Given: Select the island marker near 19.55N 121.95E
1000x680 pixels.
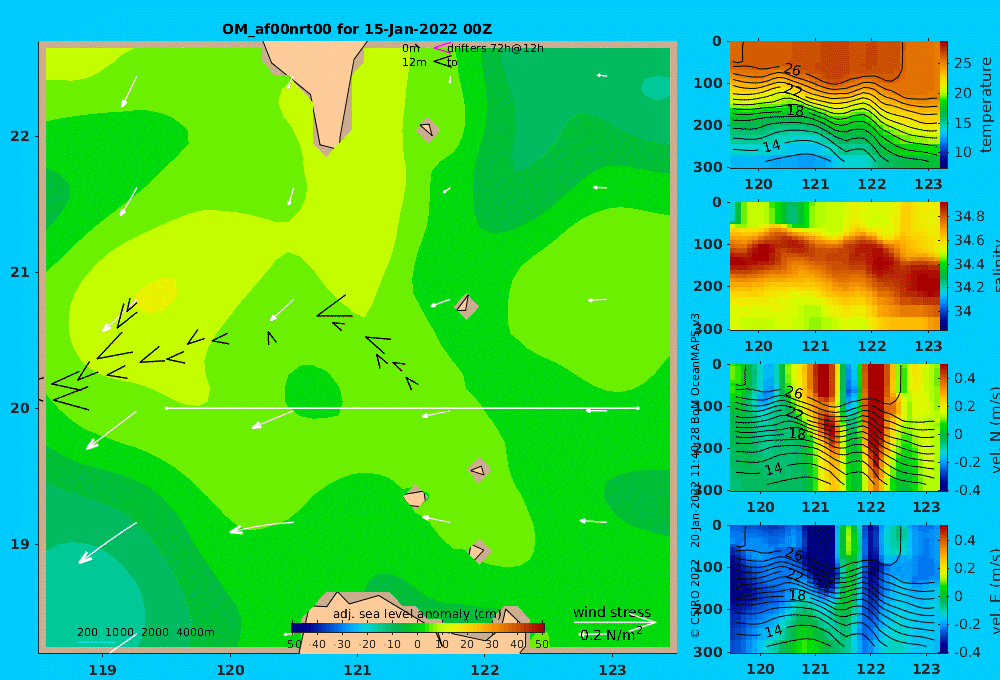Looking at the screenshot, I should click(479, 471).
